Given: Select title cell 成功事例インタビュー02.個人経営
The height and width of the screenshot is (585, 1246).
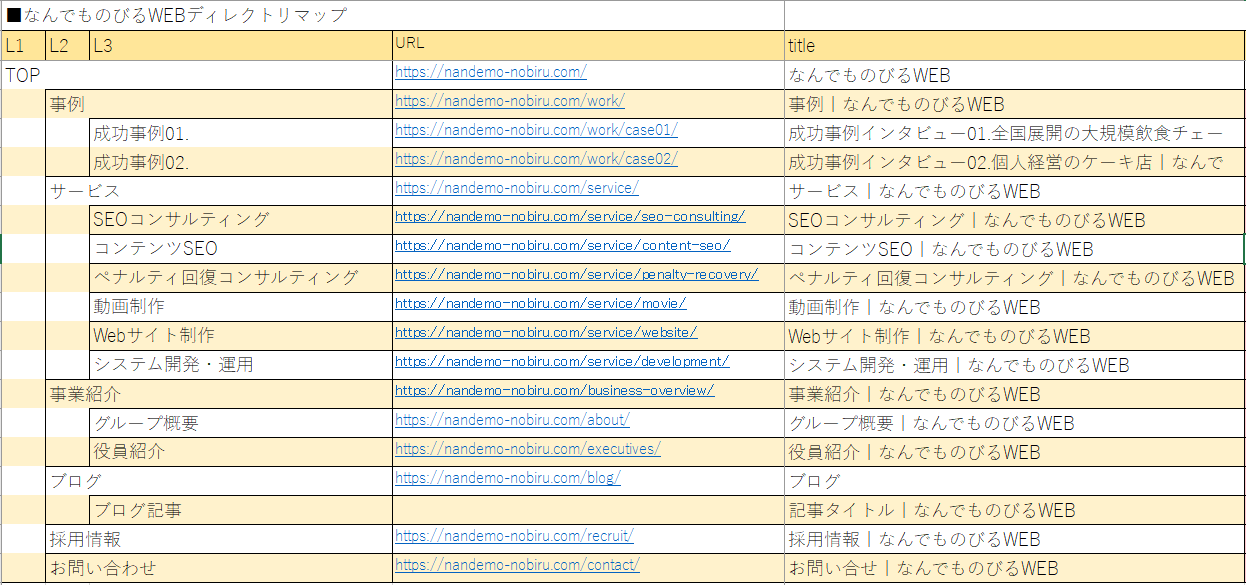Looking at the screenshot, I should (x=1015, y=162).
